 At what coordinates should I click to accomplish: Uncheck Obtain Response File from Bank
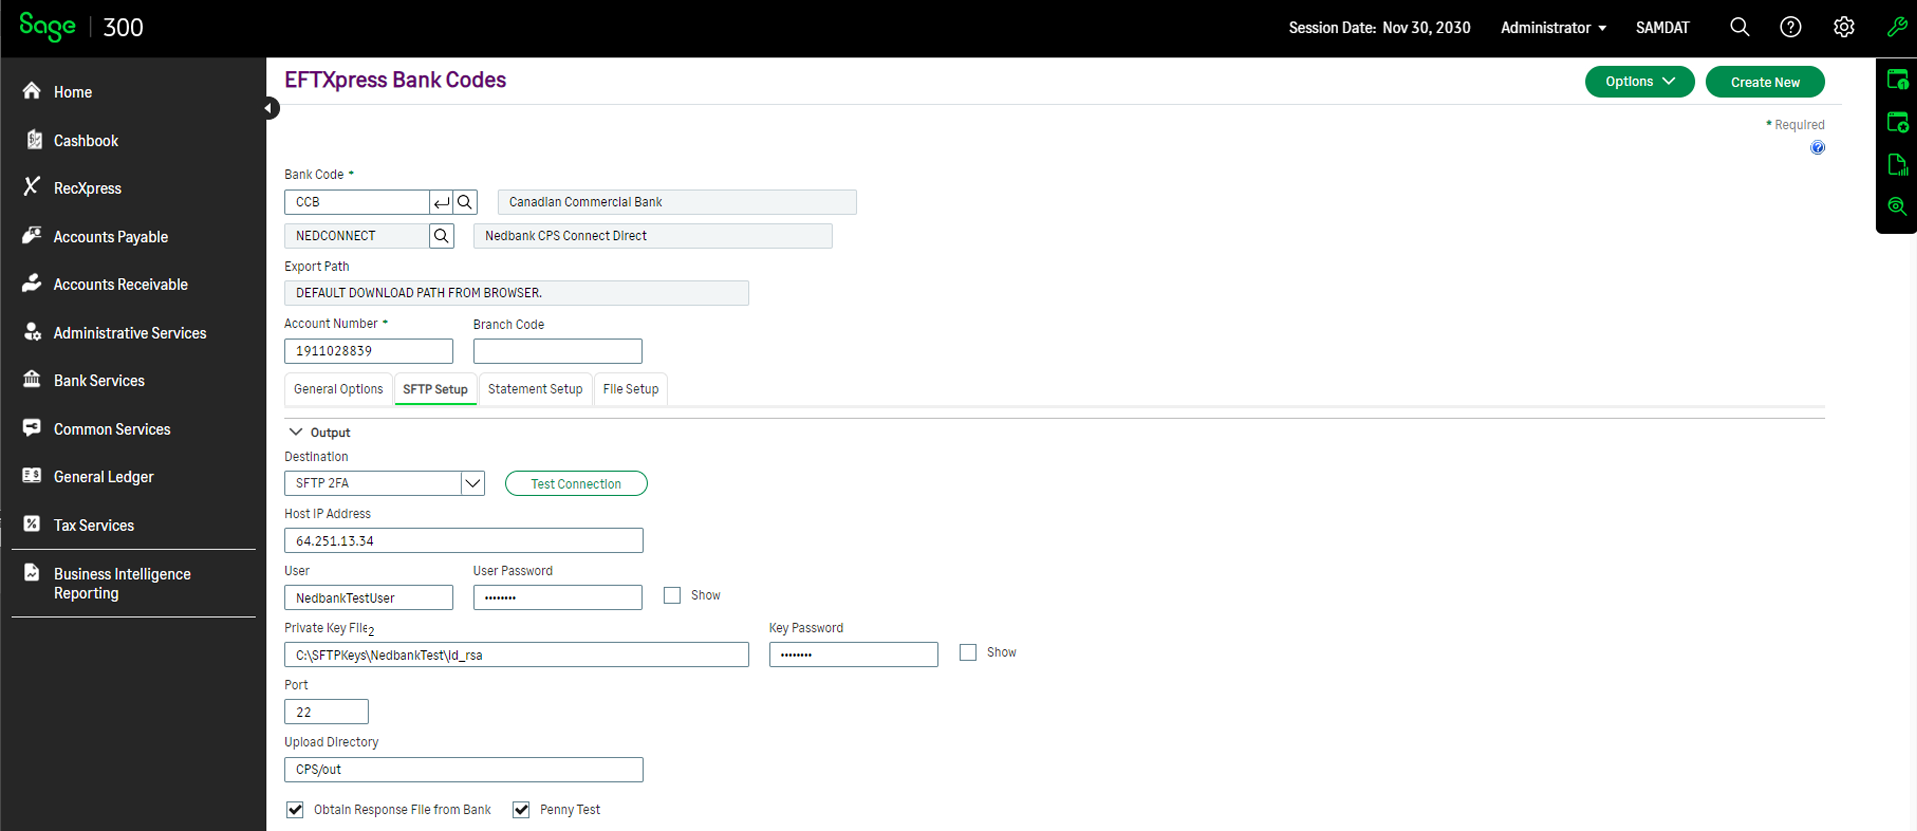pyautogui.click(x=295, y=809)
